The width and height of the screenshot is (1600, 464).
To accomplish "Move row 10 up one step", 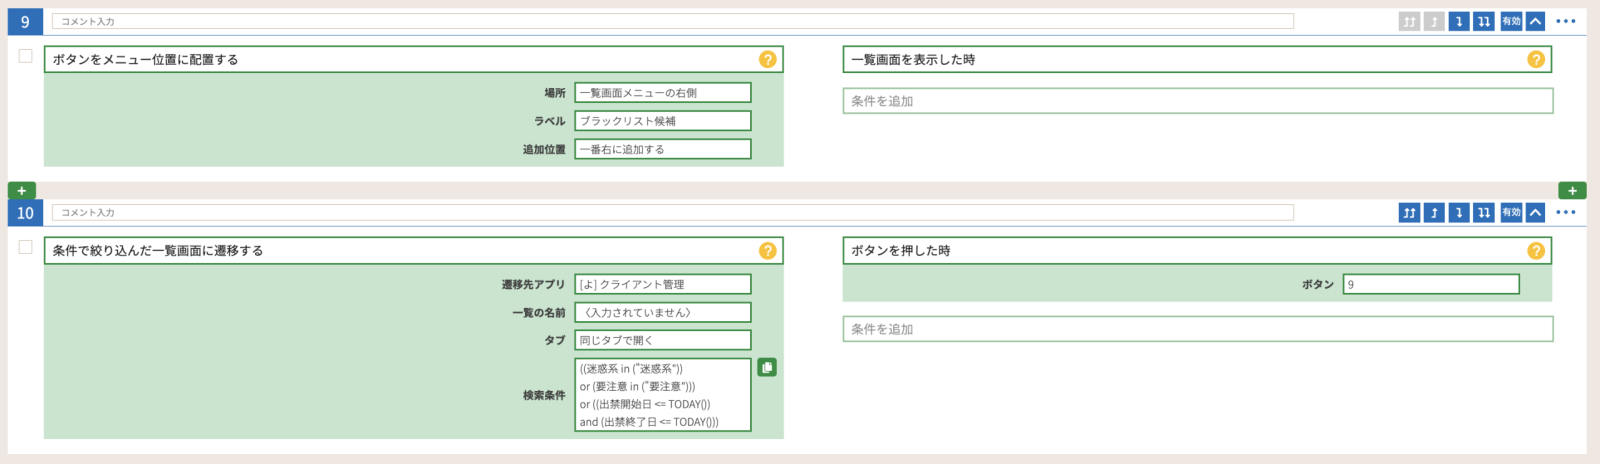I will [1434, 213].
